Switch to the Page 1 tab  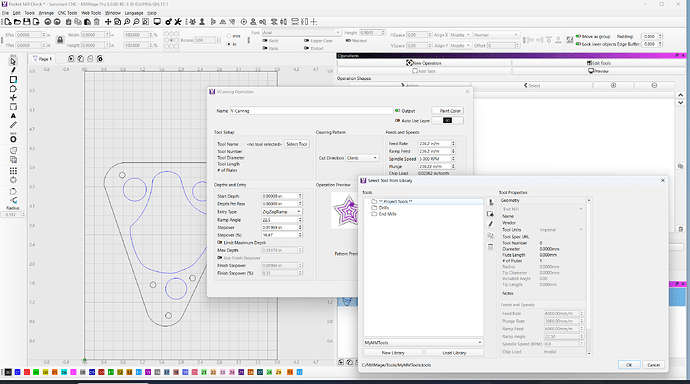pos(43,59)
